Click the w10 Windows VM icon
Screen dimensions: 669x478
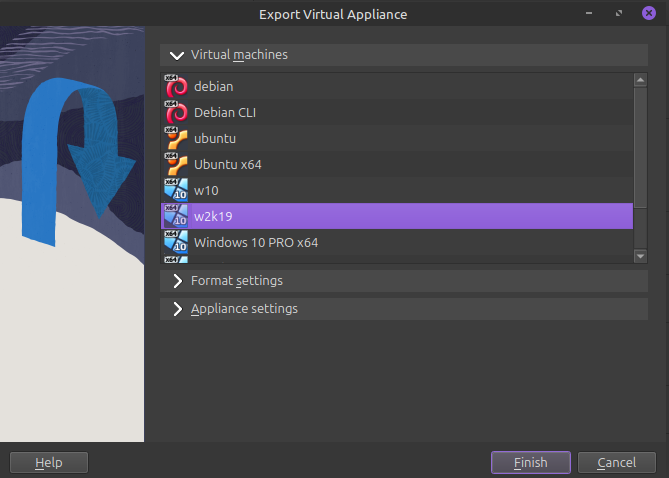point(176,191)
